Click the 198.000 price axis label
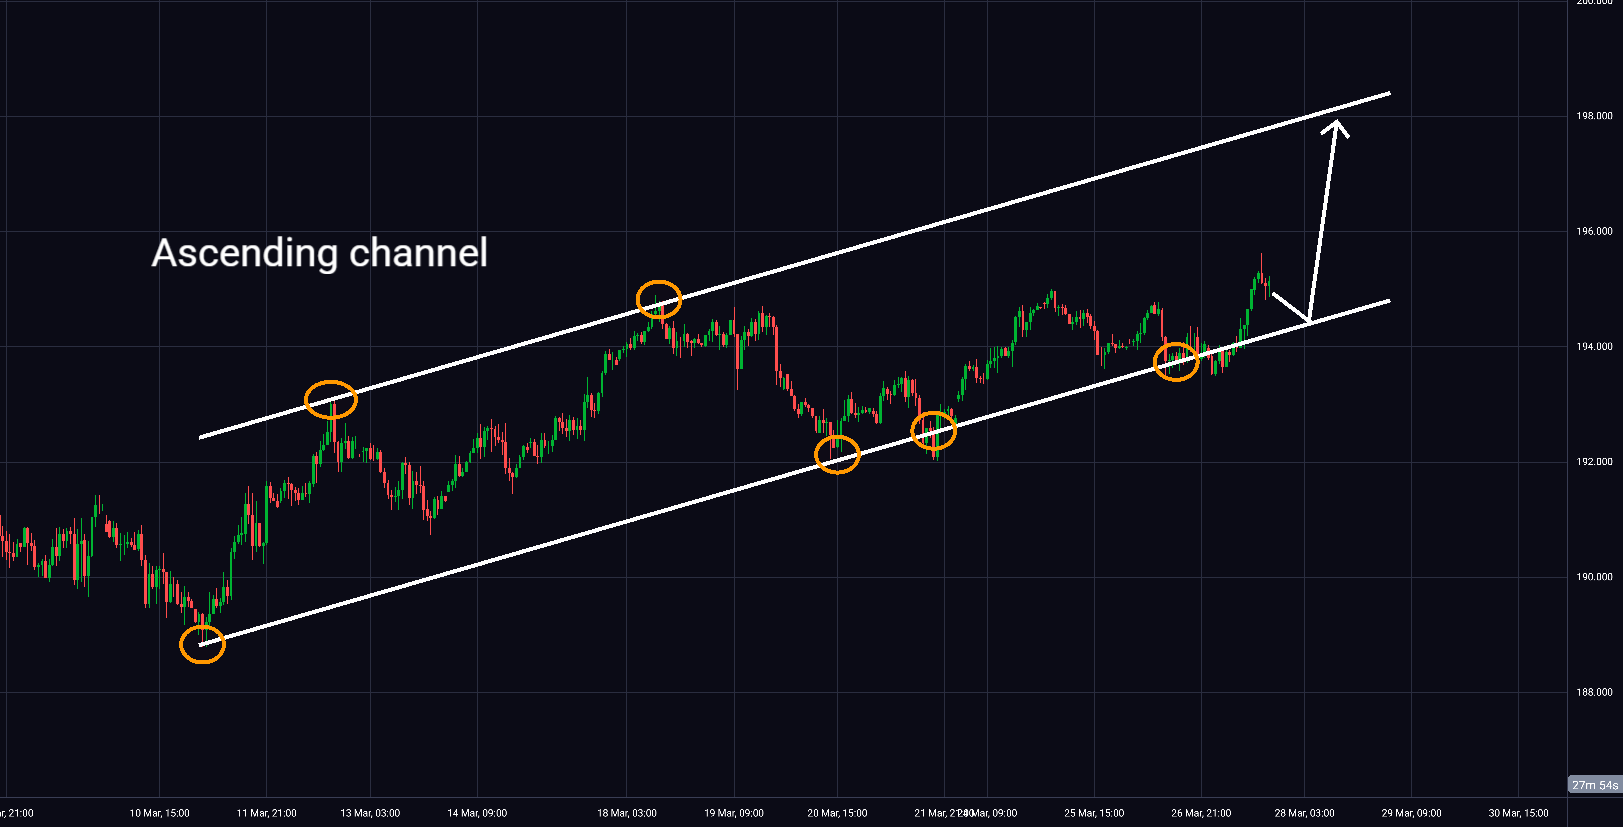 tap(1594, 116)
